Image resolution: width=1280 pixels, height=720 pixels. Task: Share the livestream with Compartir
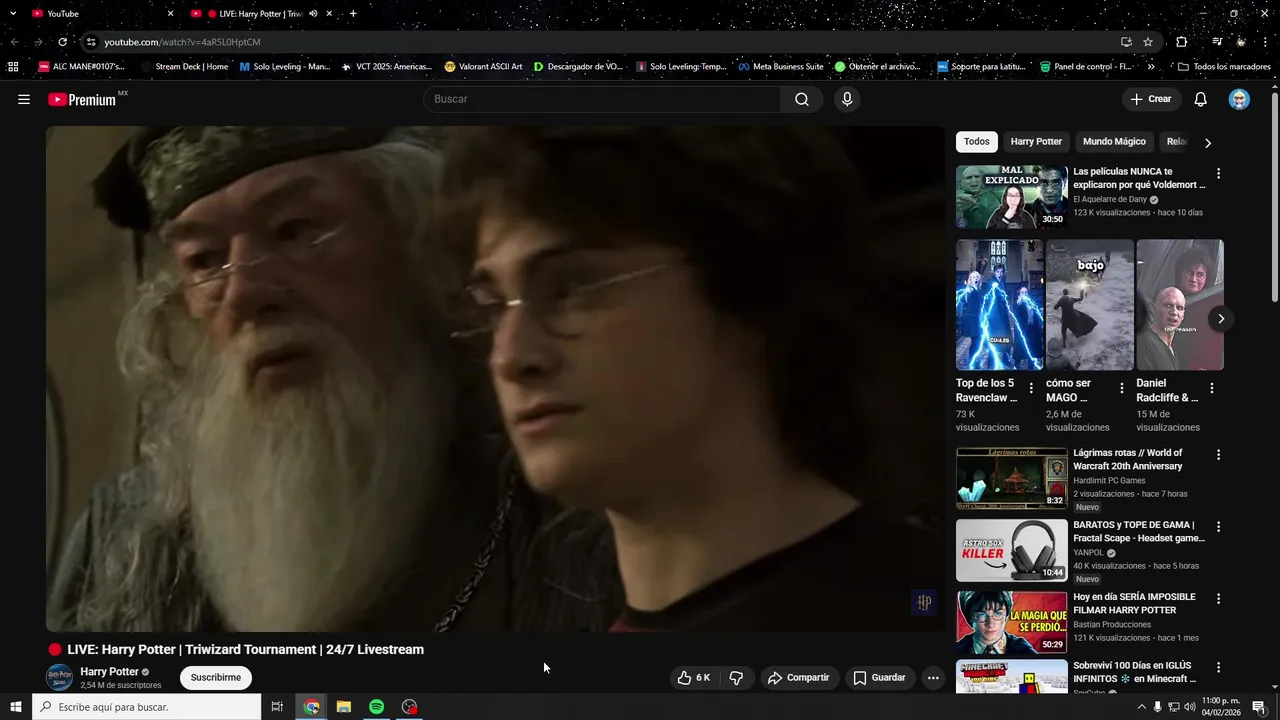[798, 678]
